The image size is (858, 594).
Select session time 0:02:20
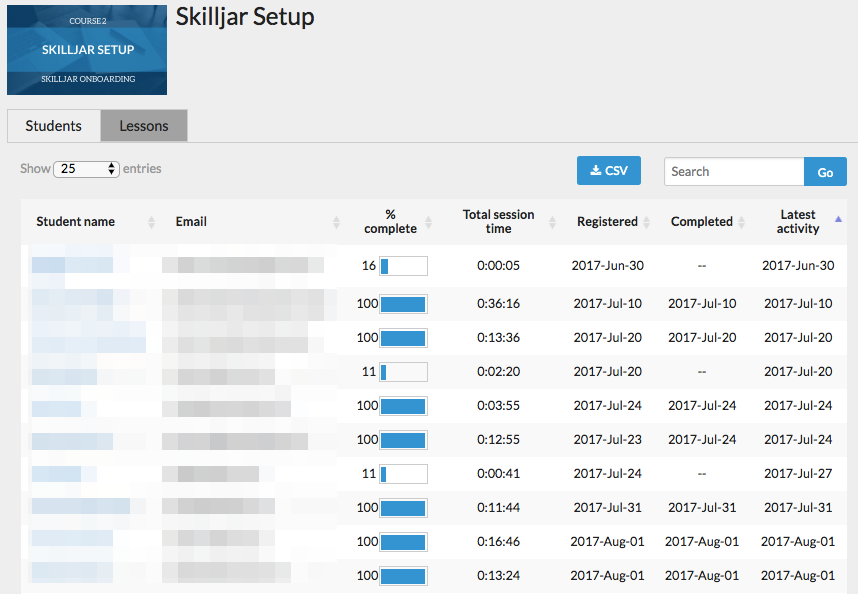pyautogui.click(x=498, y=371)
